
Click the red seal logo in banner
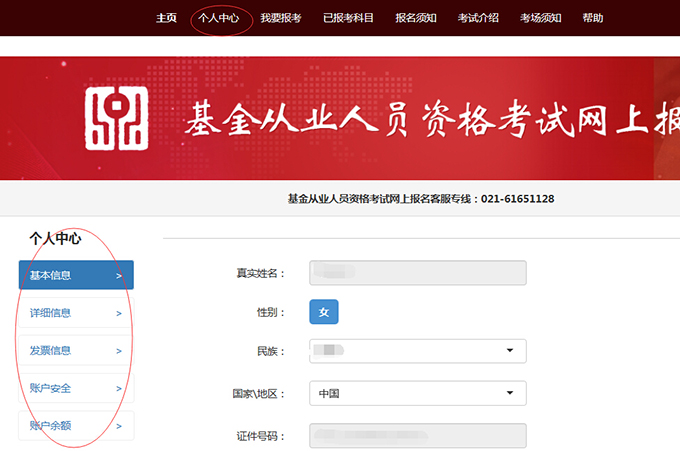pos(115,119)
